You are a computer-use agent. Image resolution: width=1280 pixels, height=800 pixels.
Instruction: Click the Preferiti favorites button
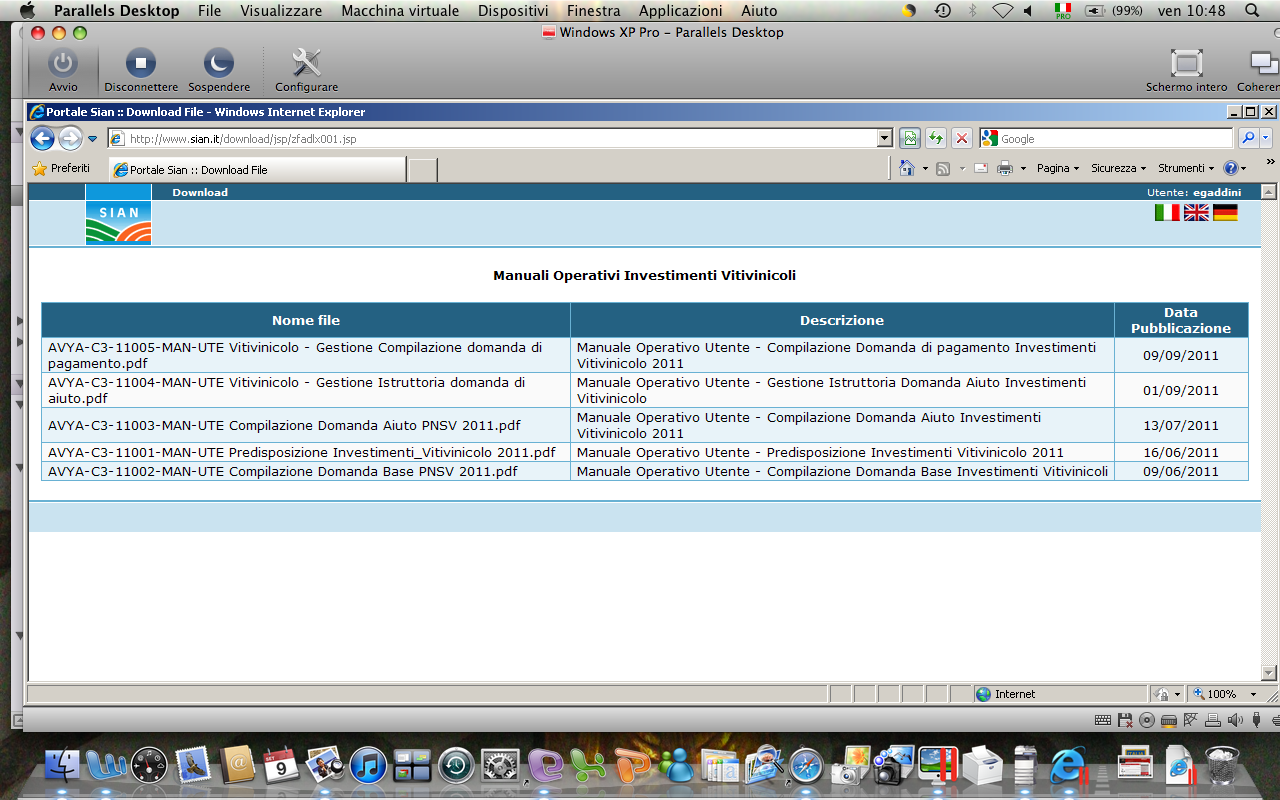pyautogui.click(x=61, y=169)
